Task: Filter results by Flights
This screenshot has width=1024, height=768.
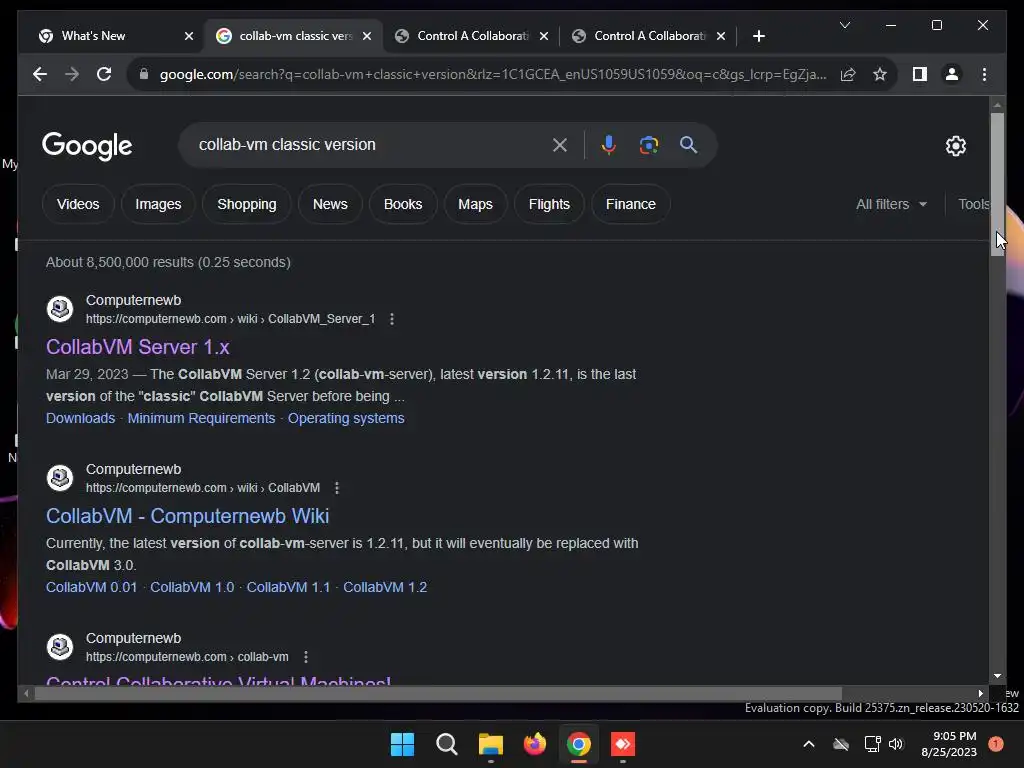Action: point(549,204)
